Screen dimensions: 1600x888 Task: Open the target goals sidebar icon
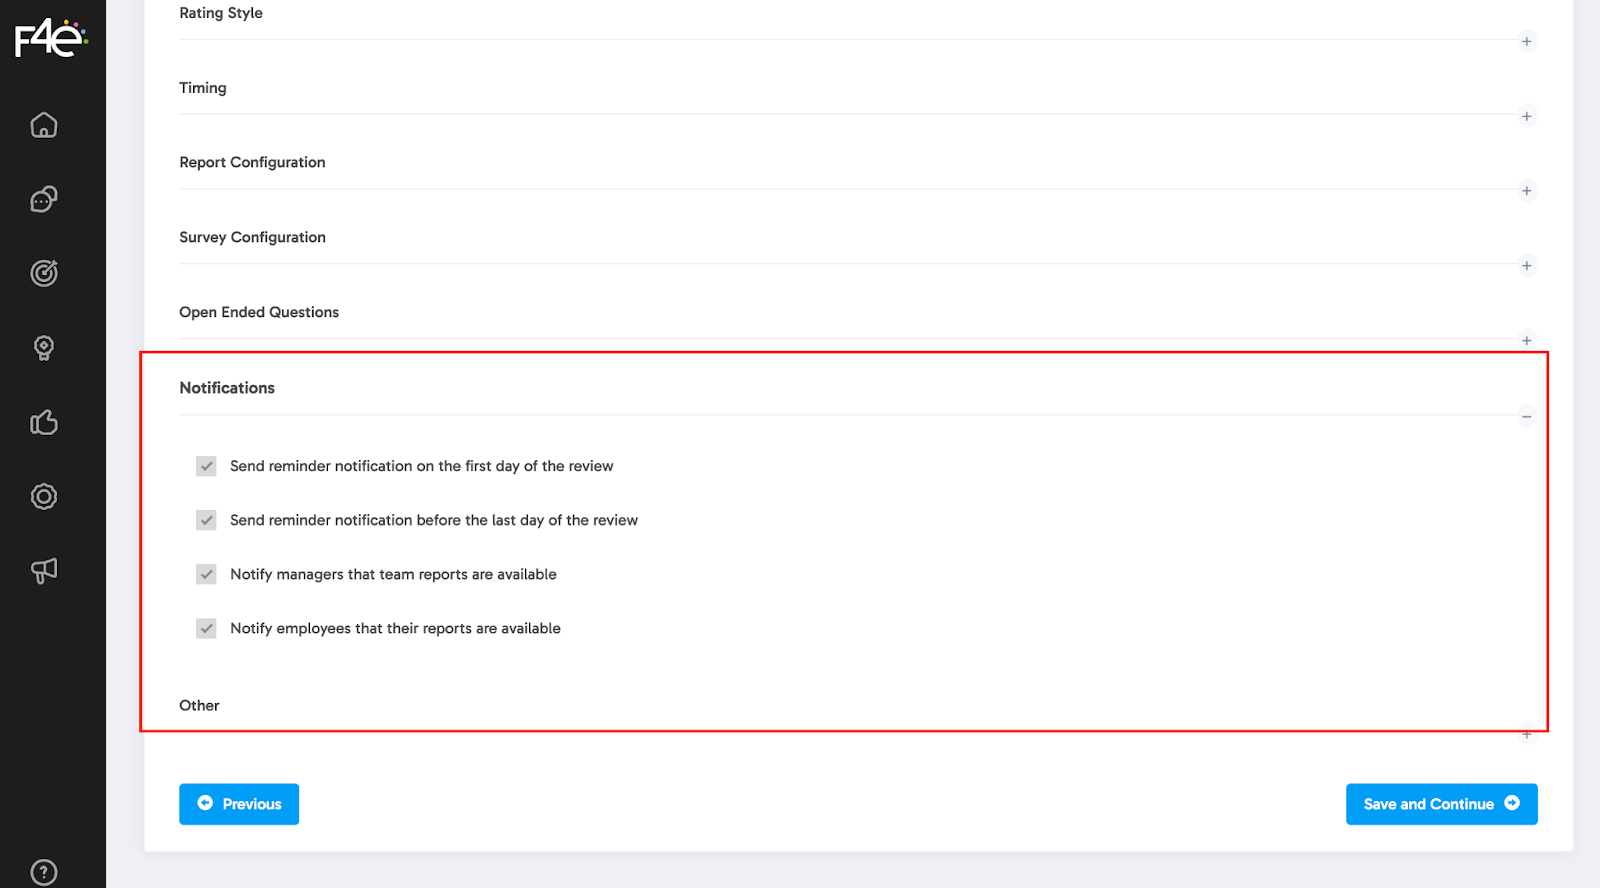coord(44,273)
